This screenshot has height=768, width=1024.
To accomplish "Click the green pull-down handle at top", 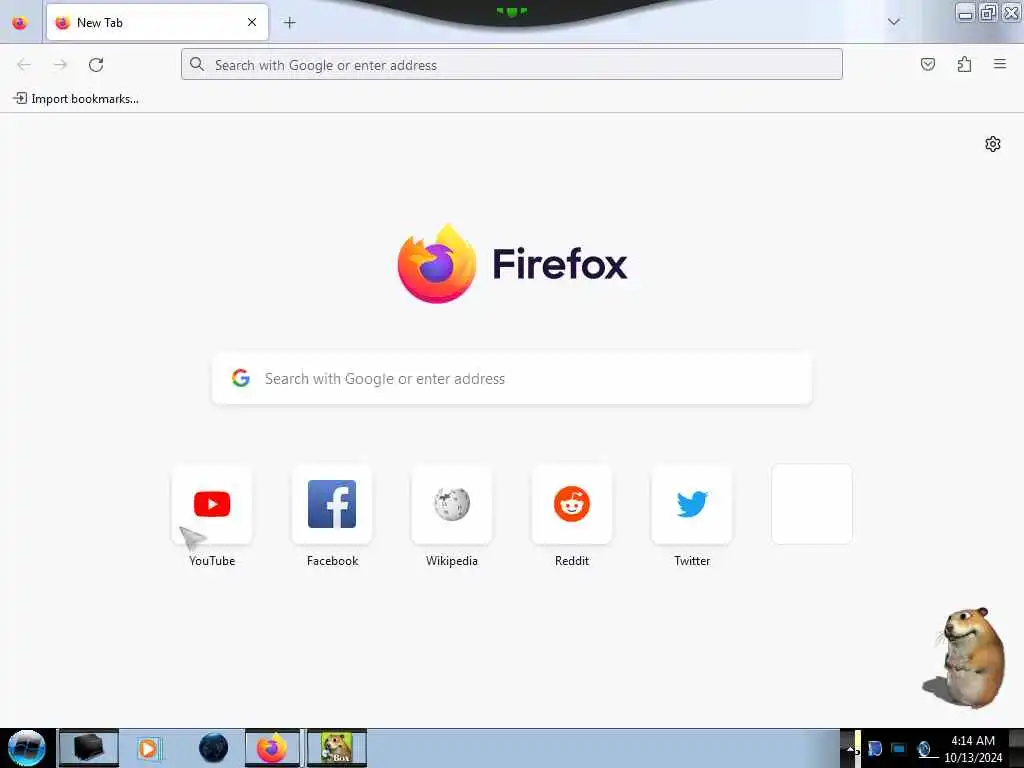I will coord(511,11).
